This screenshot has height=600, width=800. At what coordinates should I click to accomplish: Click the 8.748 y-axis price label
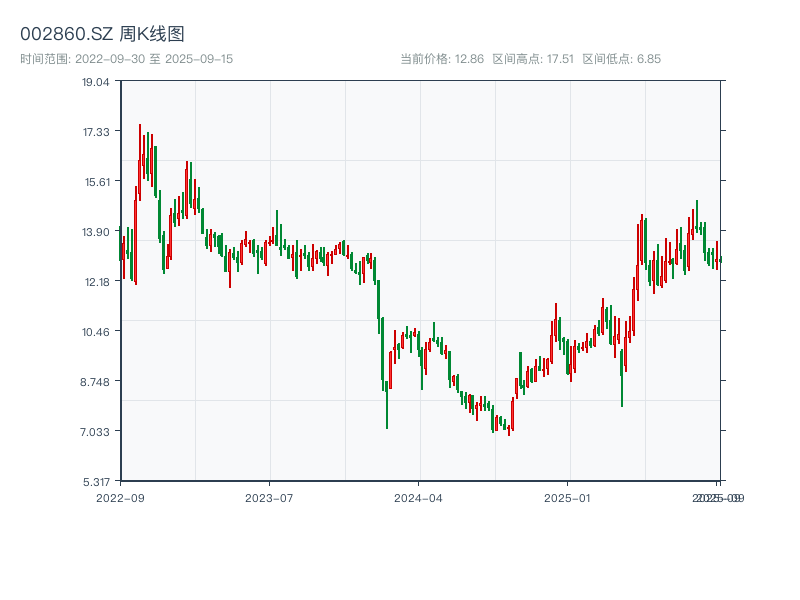96,382
